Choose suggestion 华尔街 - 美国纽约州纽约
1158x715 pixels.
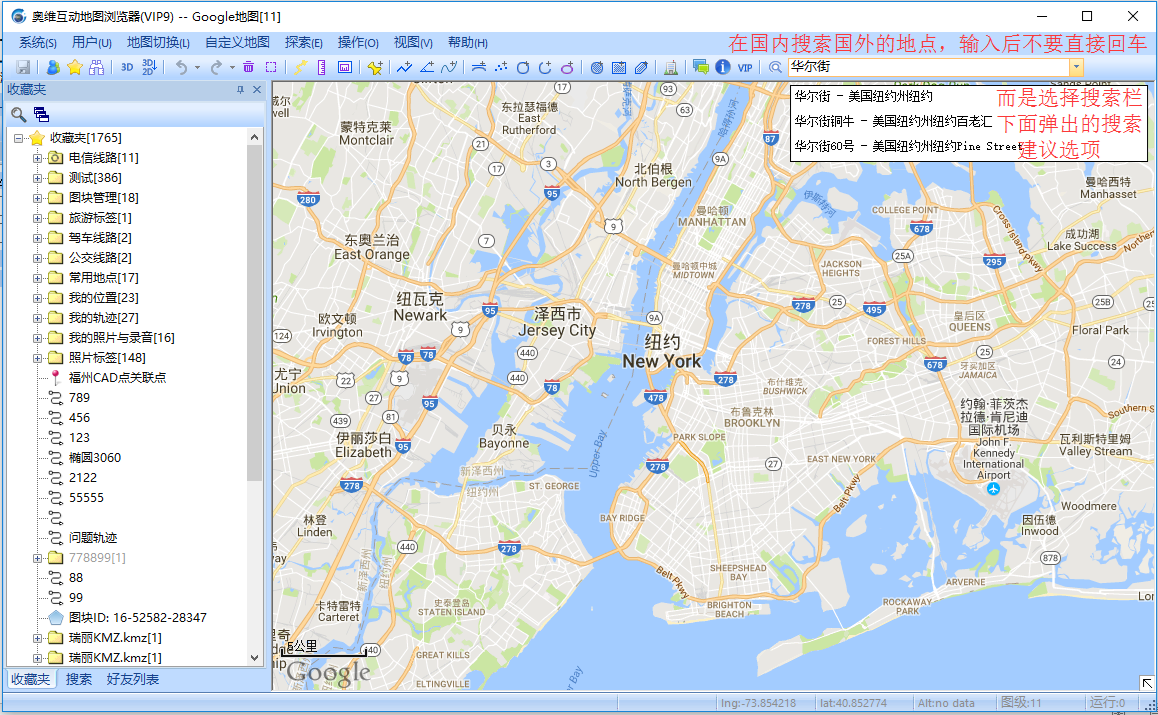coord(863,96)
